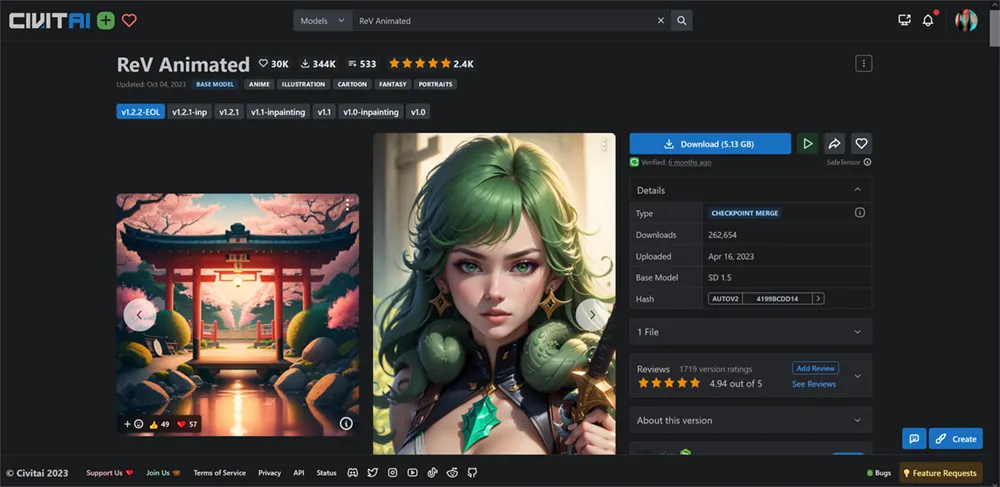Click the green play generate button
1000x487 pixels.
807,143
